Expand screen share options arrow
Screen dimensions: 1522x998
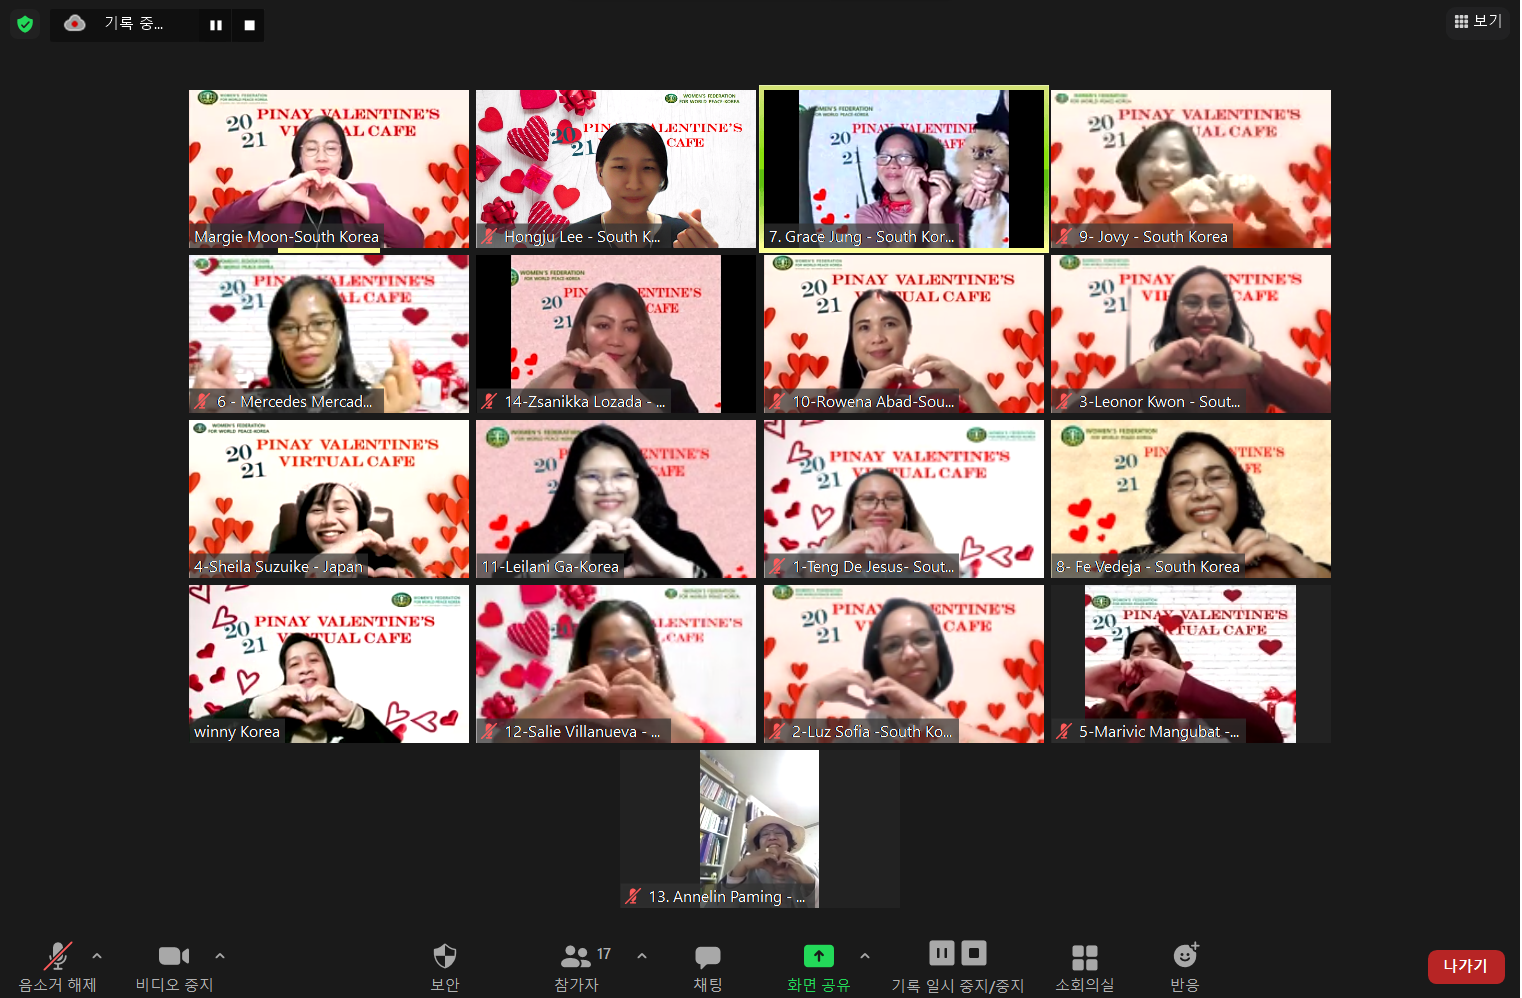(x=865, y=956)
